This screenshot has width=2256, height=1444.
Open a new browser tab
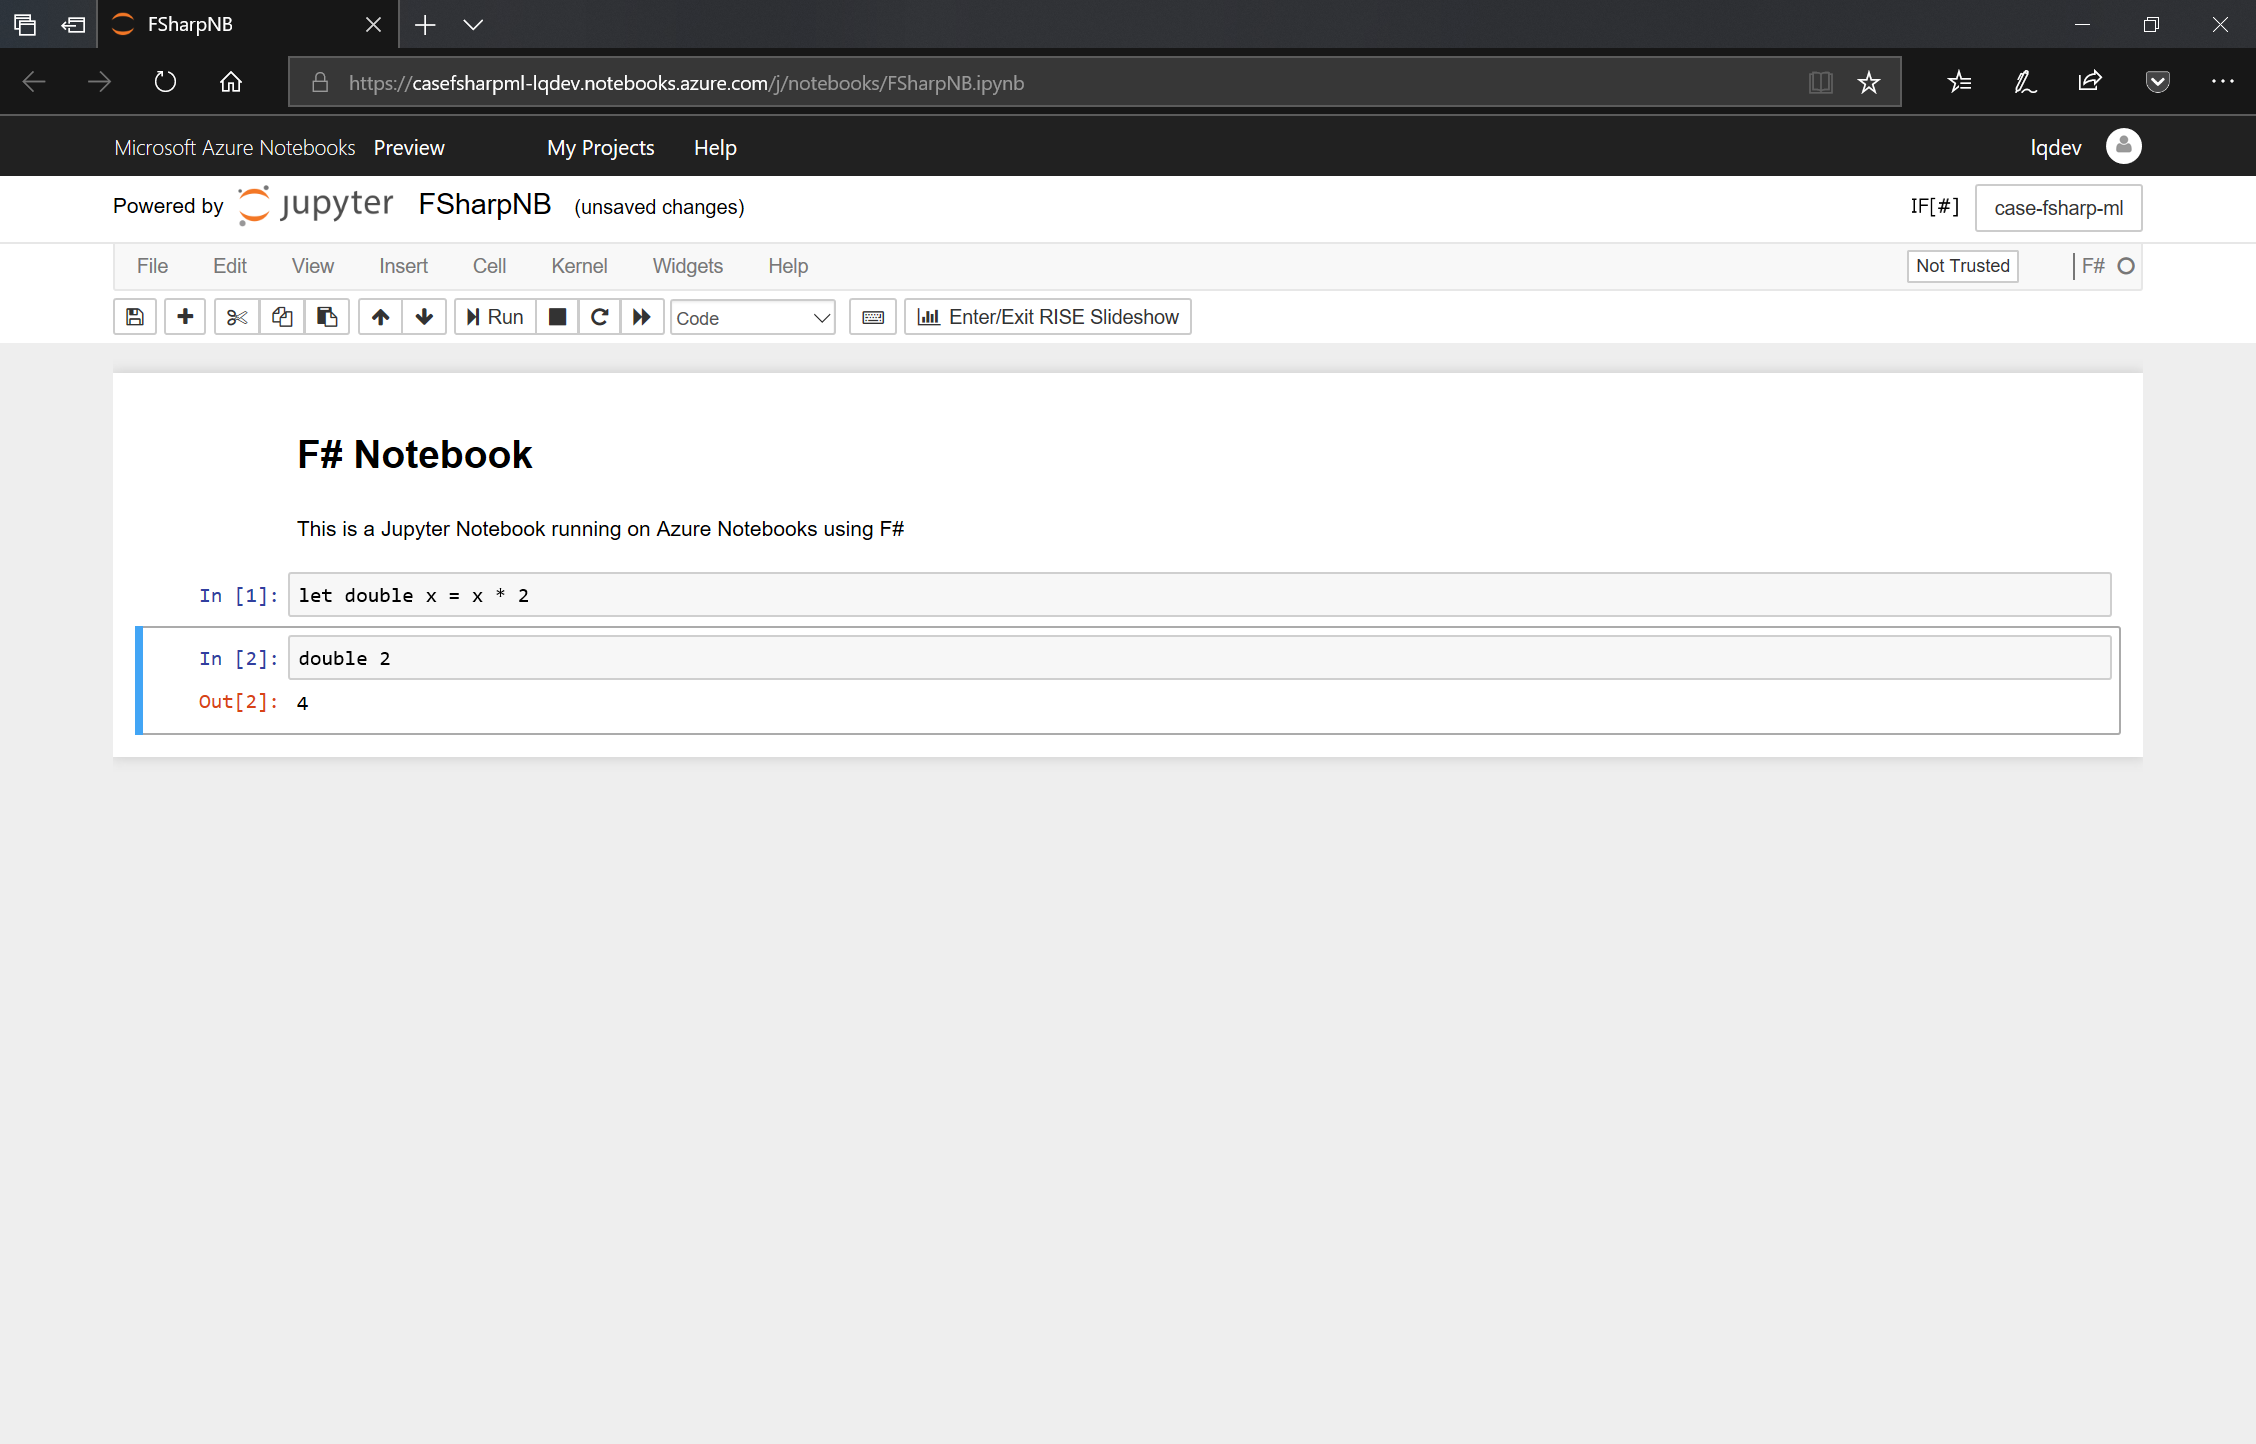point(425,25)
